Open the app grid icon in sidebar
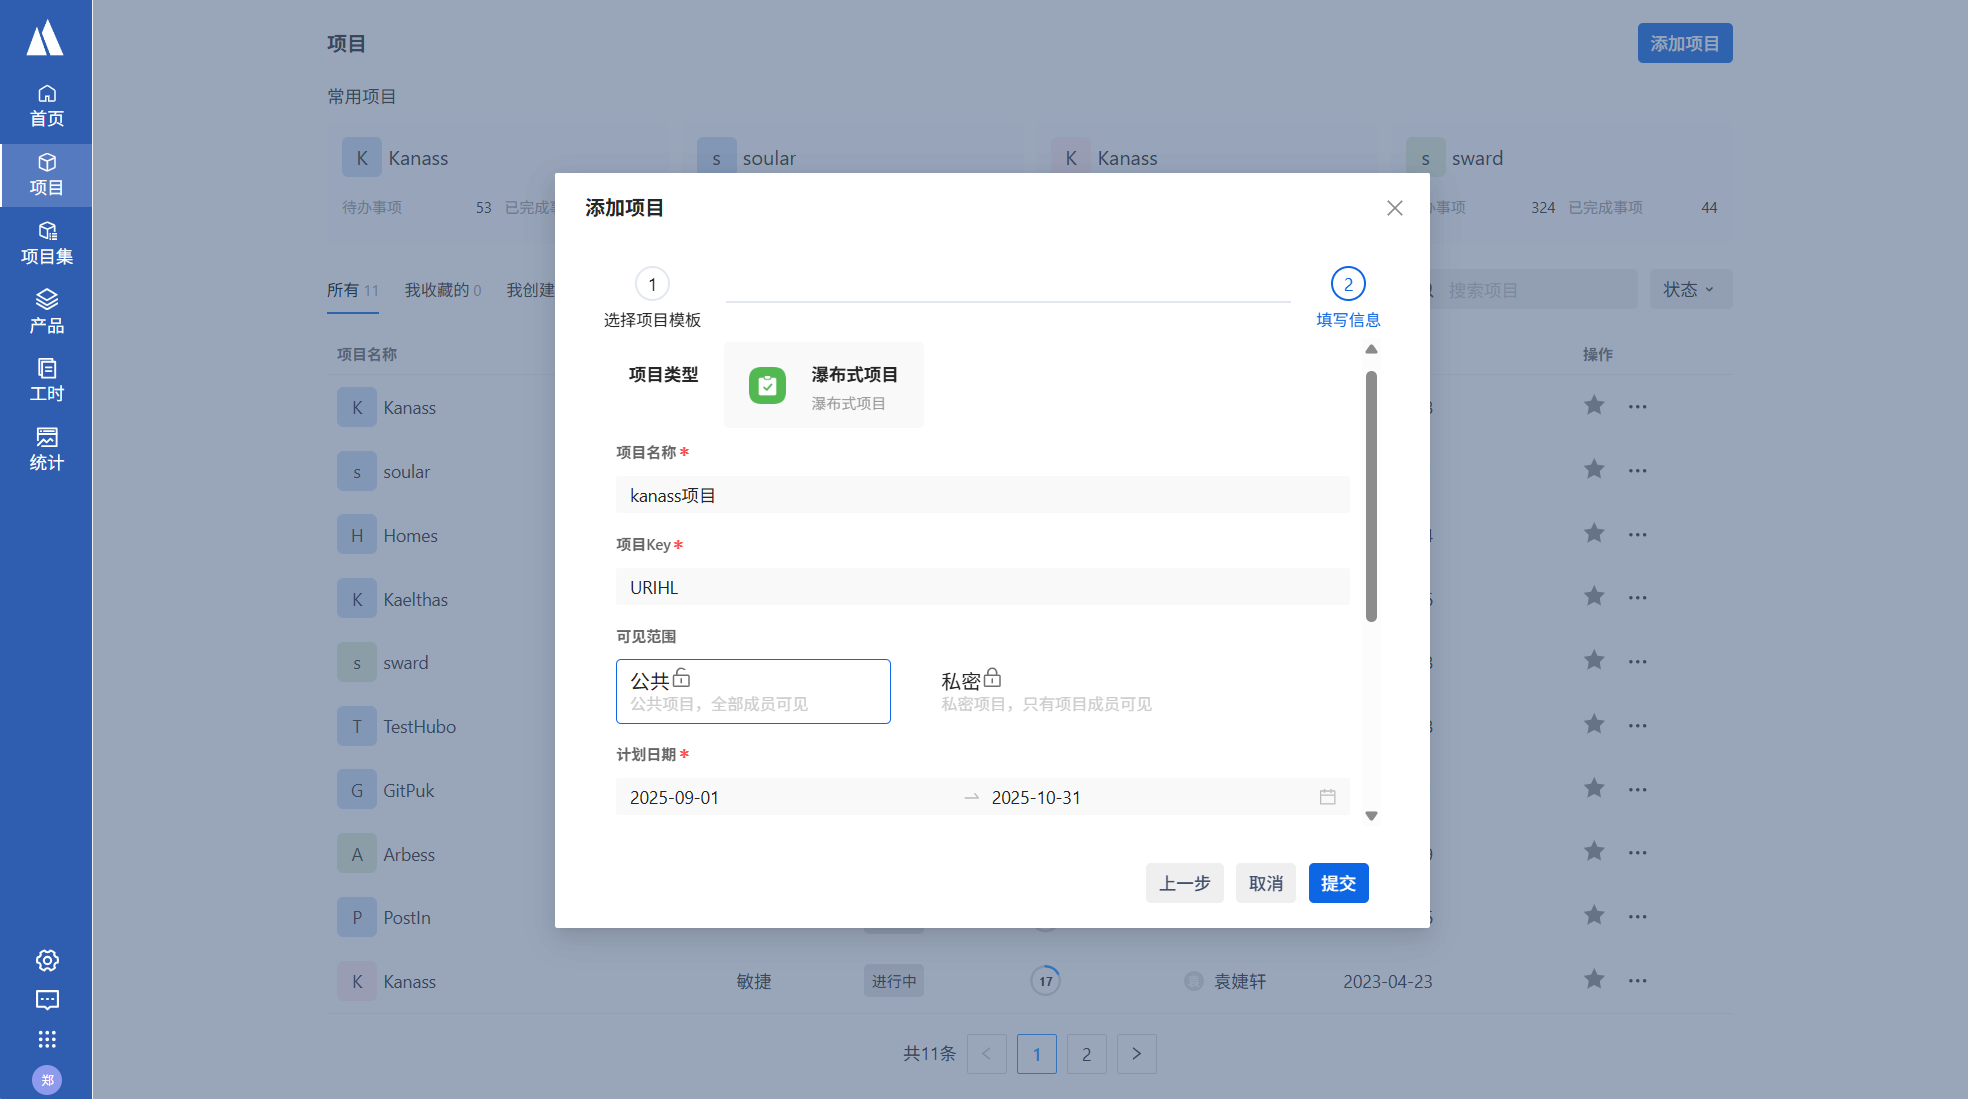The height and width of the screenshot is (1099, 1968). (x=47, y=1039)
